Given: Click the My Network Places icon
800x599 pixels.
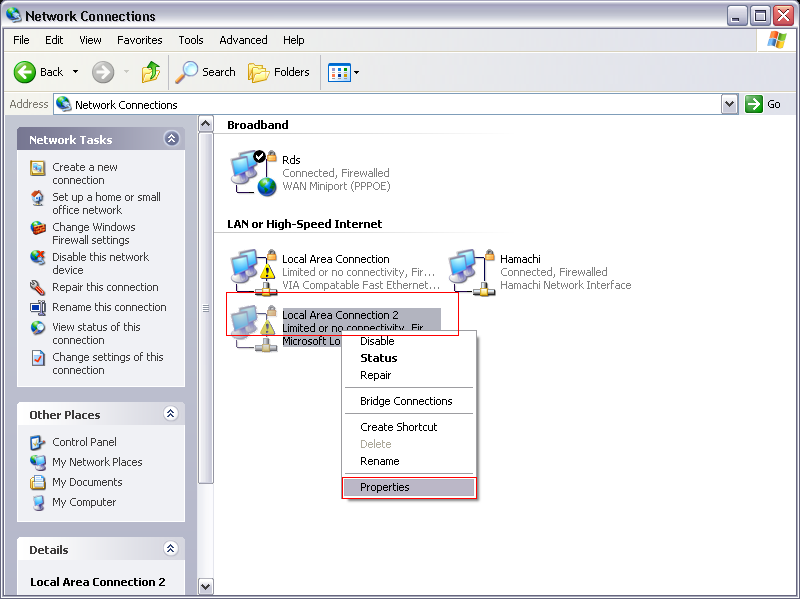Looking at the screenshot, I should point(38,463).
